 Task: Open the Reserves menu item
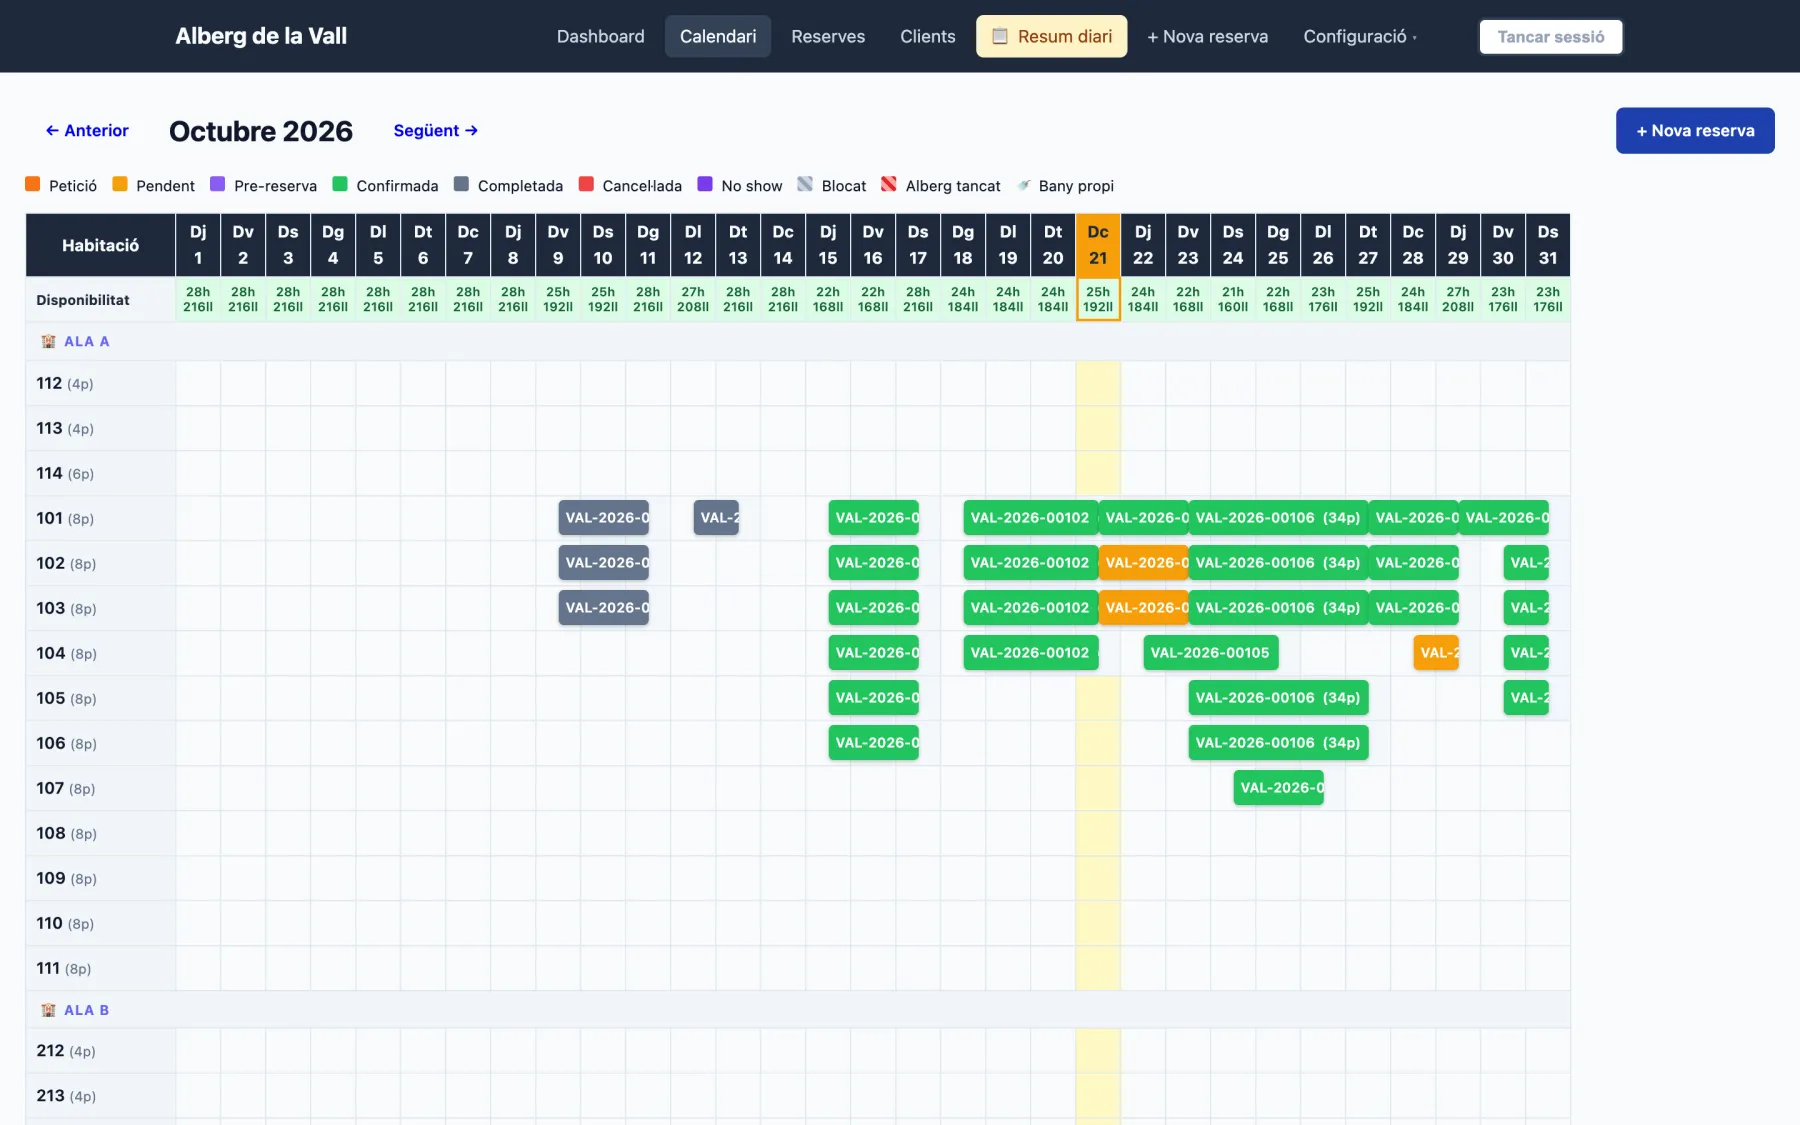[828, 37]
